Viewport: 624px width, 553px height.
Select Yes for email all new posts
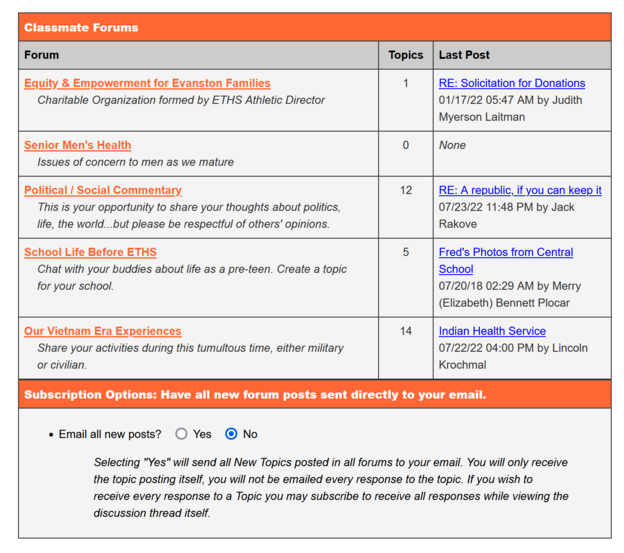[x=181, y=434]
